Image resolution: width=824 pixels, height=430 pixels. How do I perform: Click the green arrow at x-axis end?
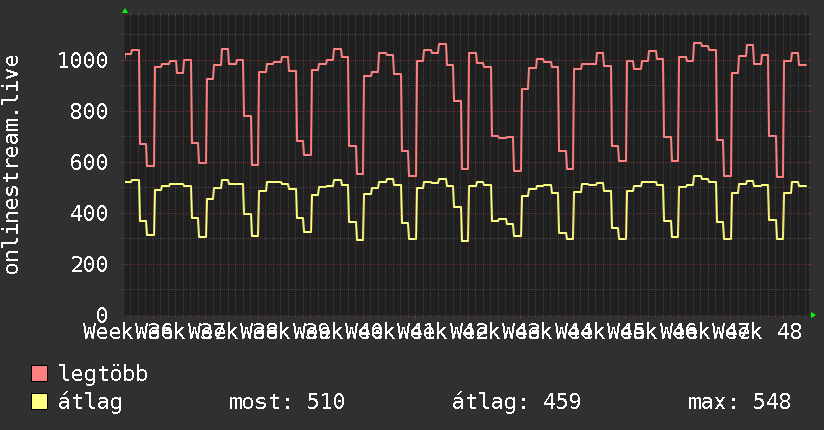pyautogui.click(x=813, y=315)
